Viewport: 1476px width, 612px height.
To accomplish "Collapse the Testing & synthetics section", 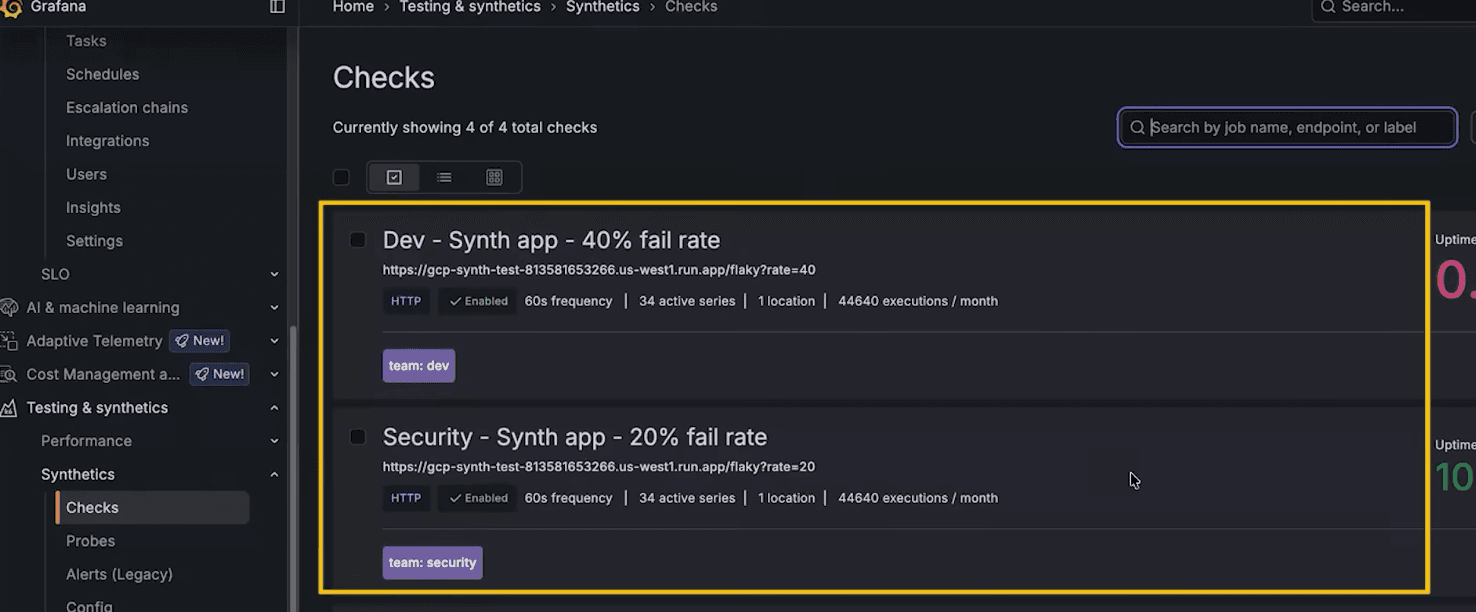I will tap(274, 407).
